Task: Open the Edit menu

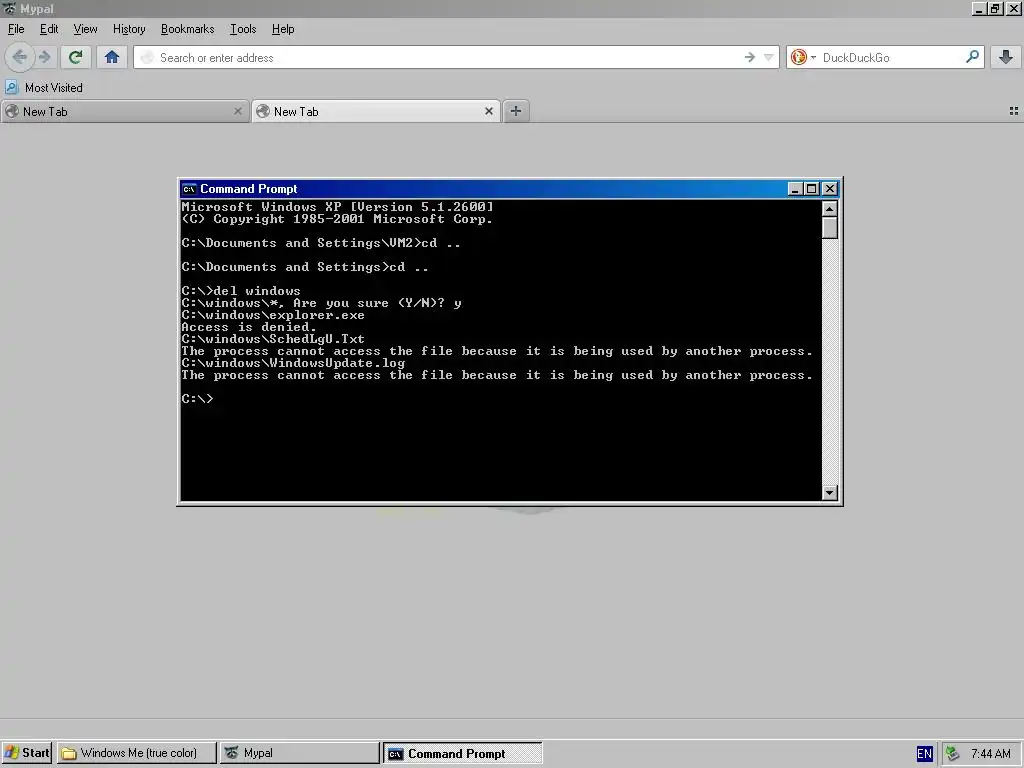Action: pyautogui.click(x=48, y=29)
